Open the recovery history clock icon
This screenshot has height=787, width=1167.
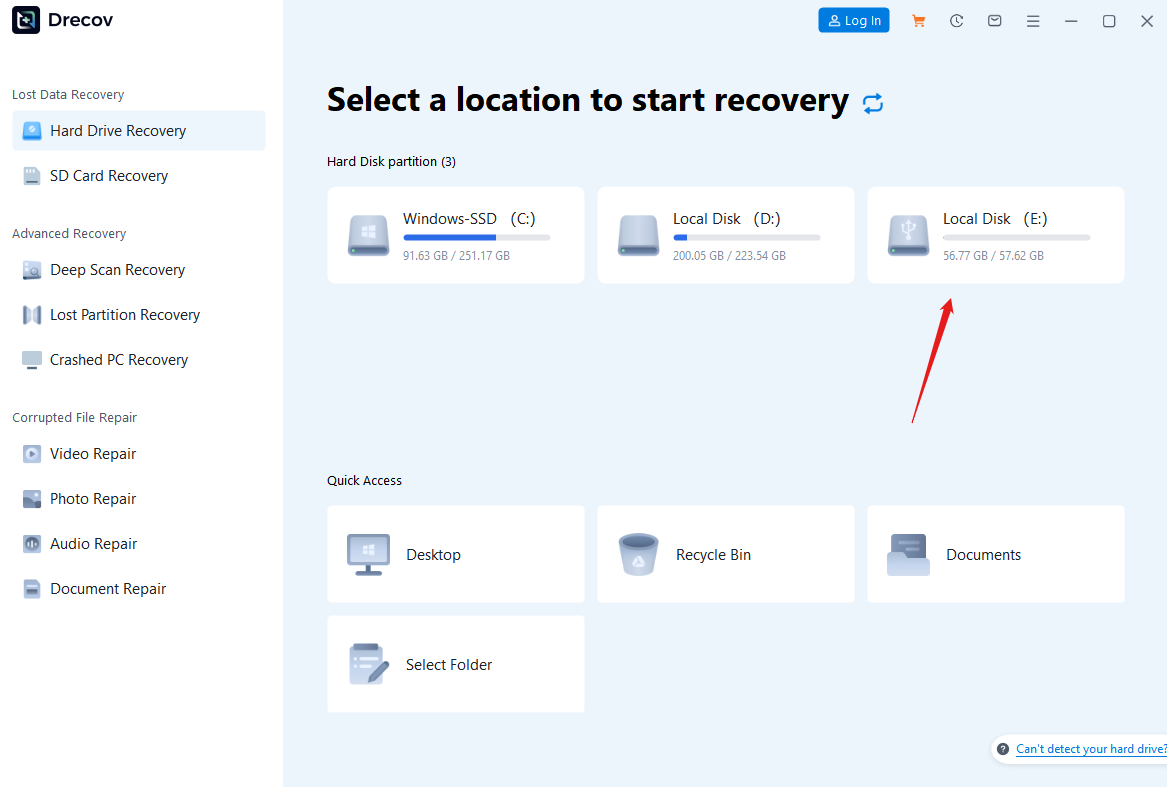point(956,20)
